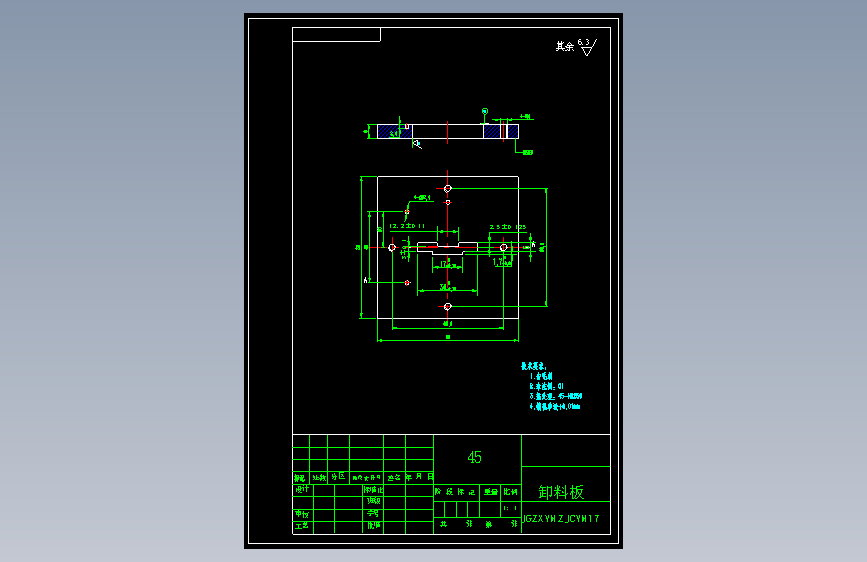Click the top center hole in plan view
This screenshot has height=562, width=867.
point(448,189)
